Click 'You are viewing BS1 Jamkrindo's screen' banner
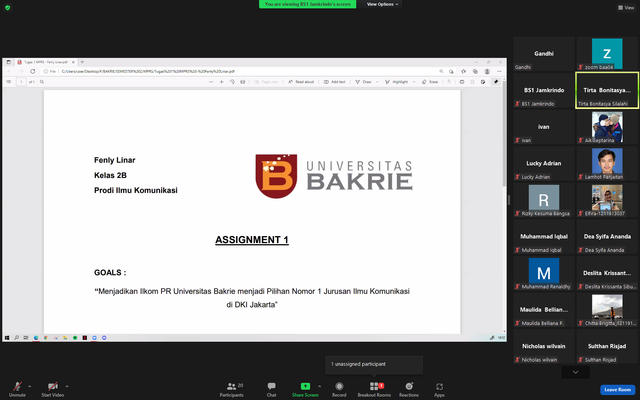Image resolution: width=640 pixels, height=400 pixels. click(x=307, y=4)
